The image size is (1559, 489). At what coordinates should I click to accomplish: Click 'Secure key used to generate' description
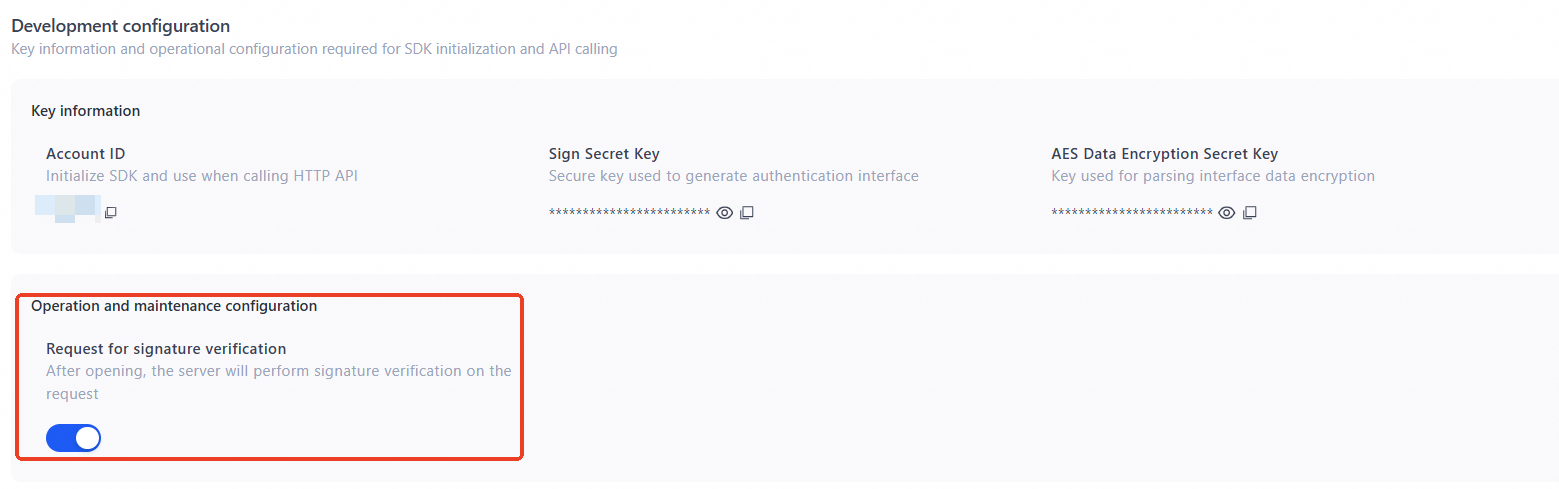click(733, 176)
